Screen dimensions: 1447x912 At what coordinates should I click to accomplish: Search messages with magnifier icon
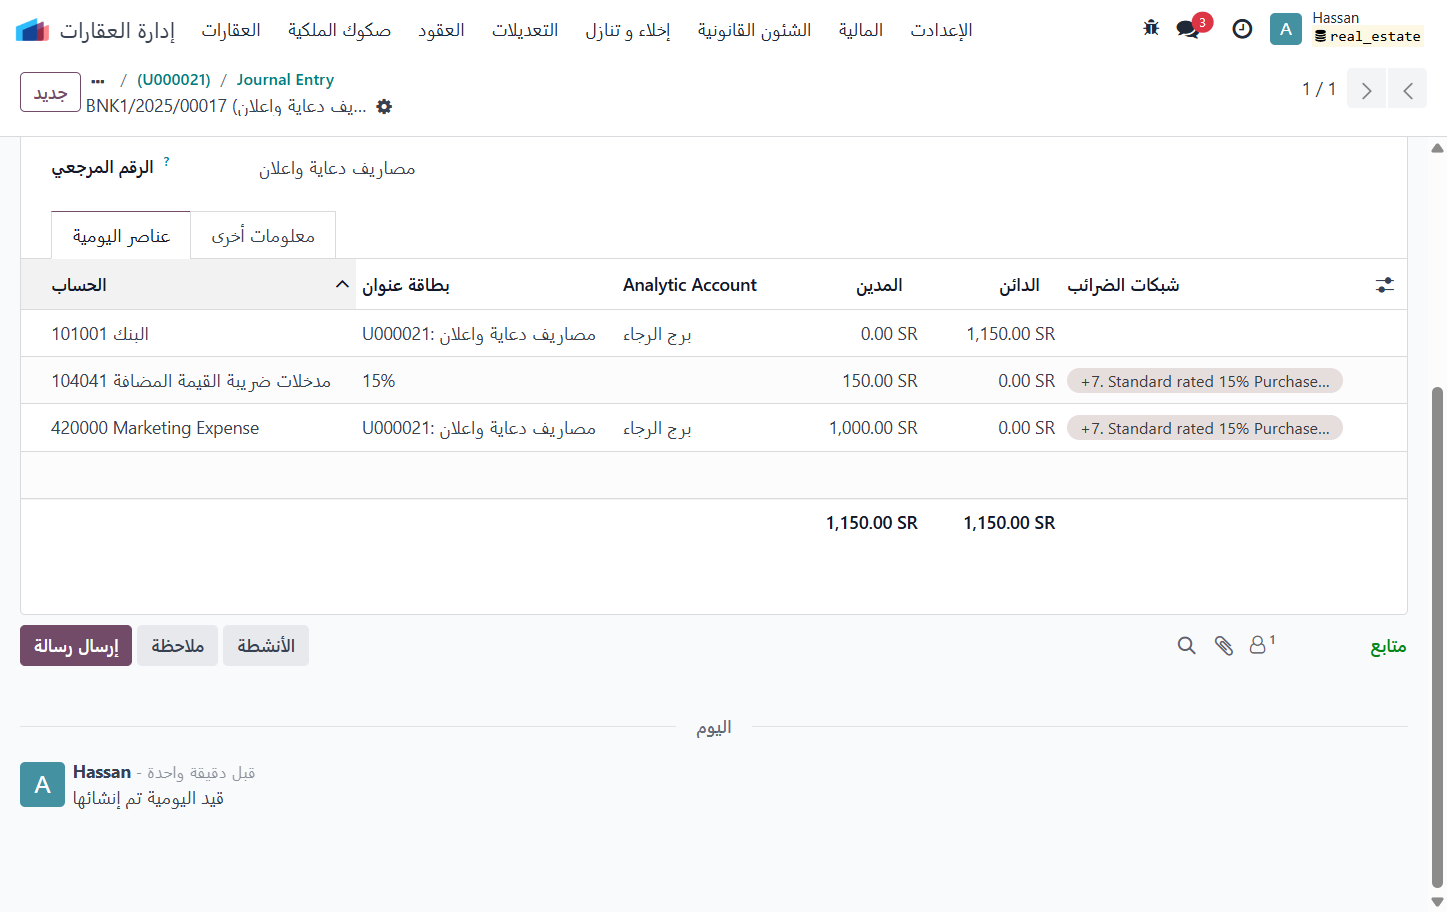(x=1187, y=646)
